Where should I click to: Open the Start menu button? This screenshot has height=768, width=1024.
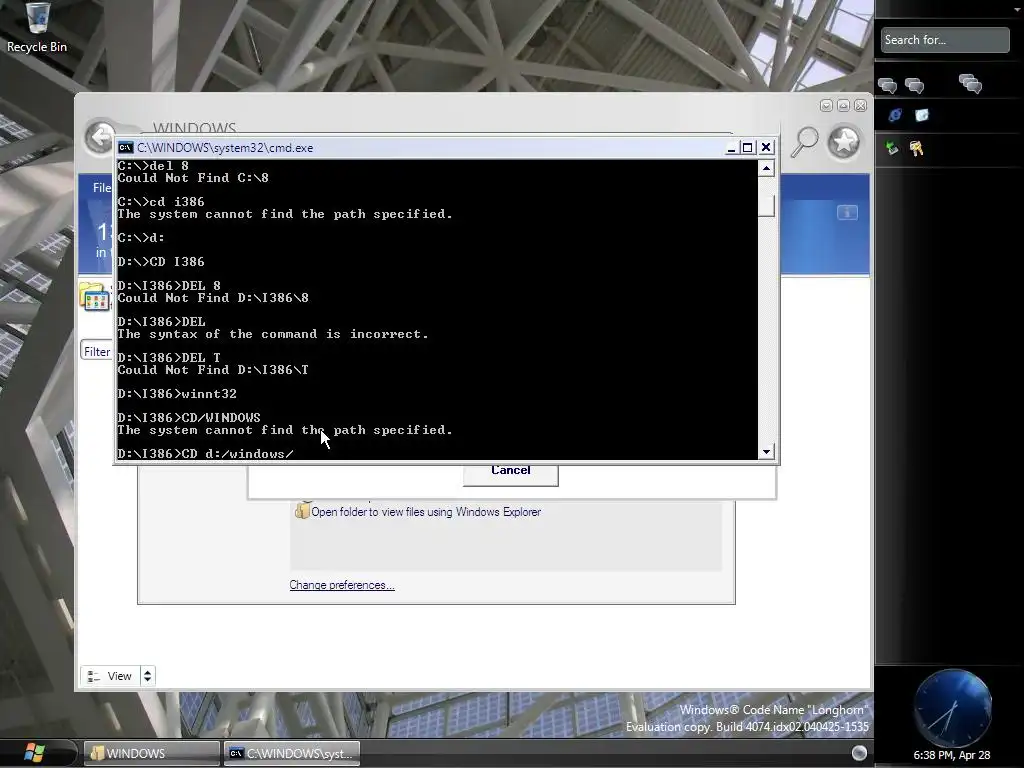(x=34, y=753)
